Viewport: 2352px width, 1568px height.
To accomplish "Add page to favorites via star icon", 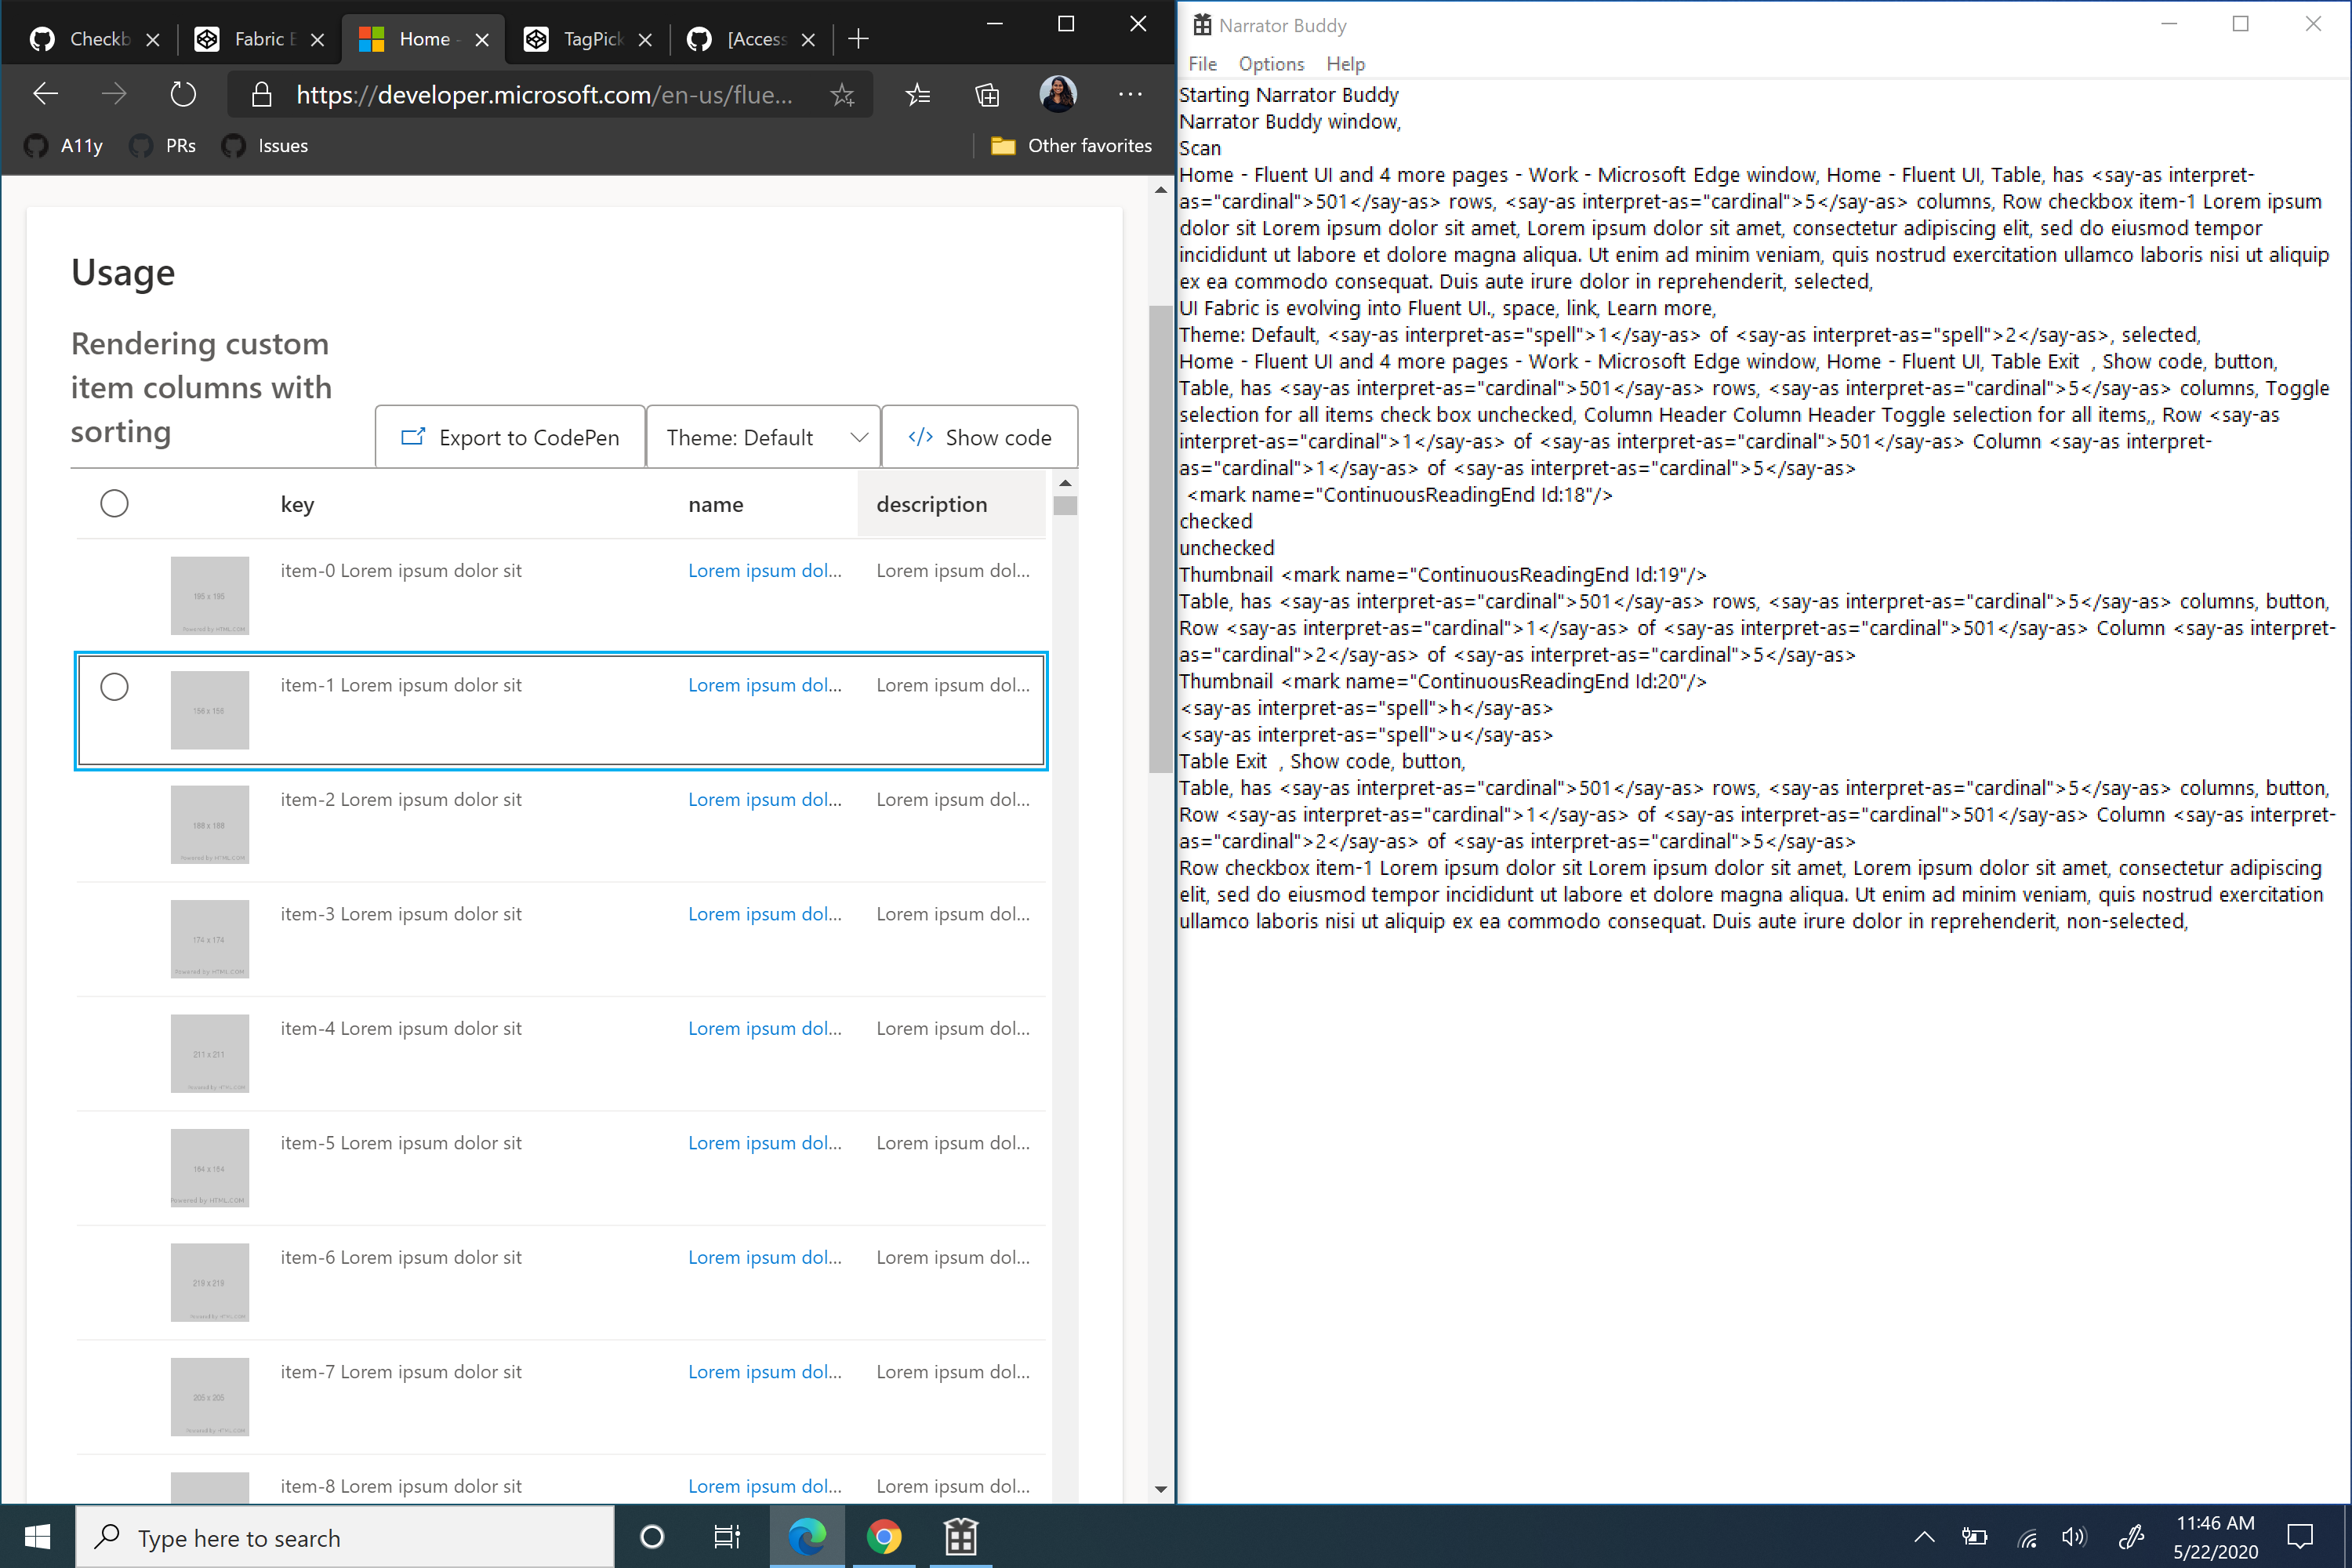I will click(843, 94).
